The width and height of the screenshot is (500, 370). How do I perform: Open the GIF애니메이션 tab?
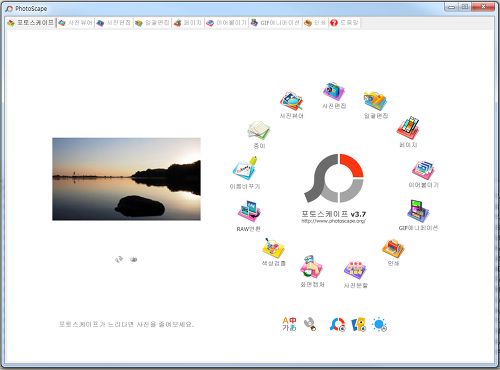pos(275,23)
